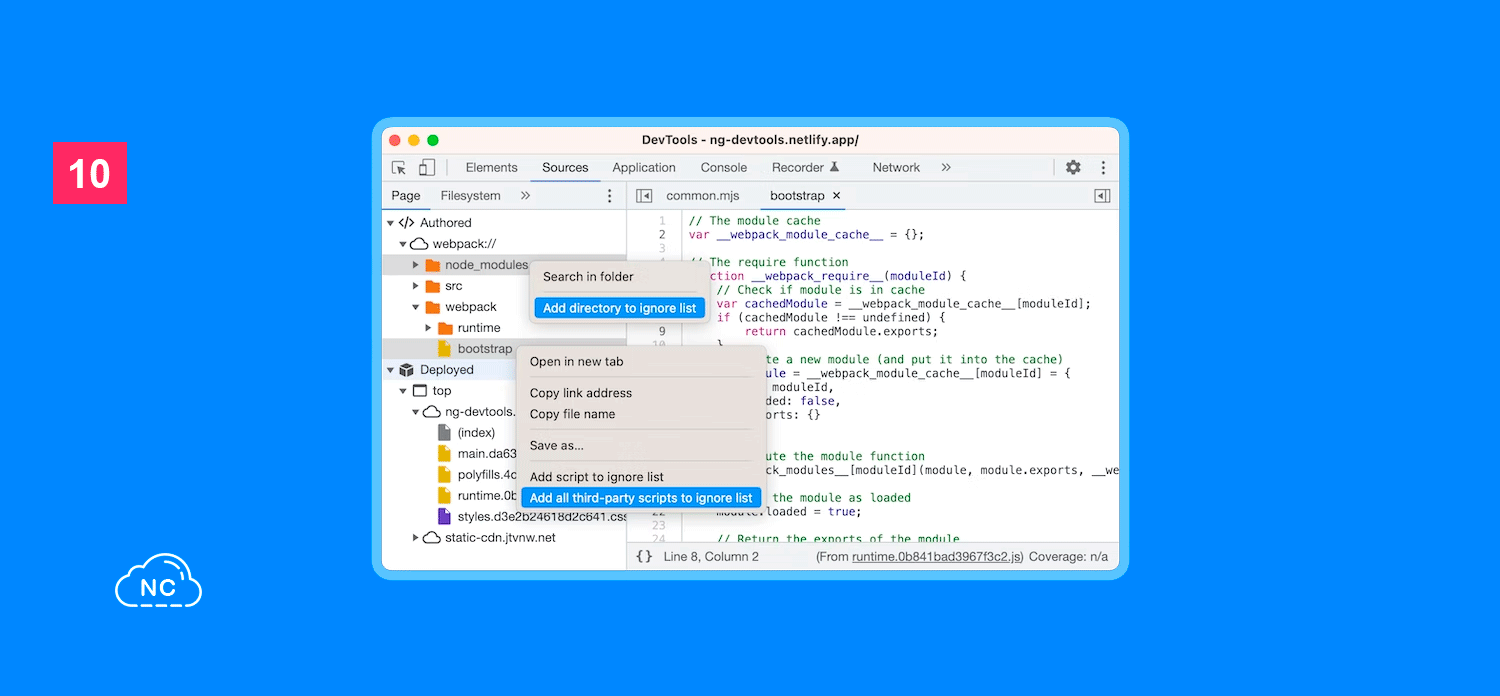Click the Authored code brackets icon

(406, 223)
